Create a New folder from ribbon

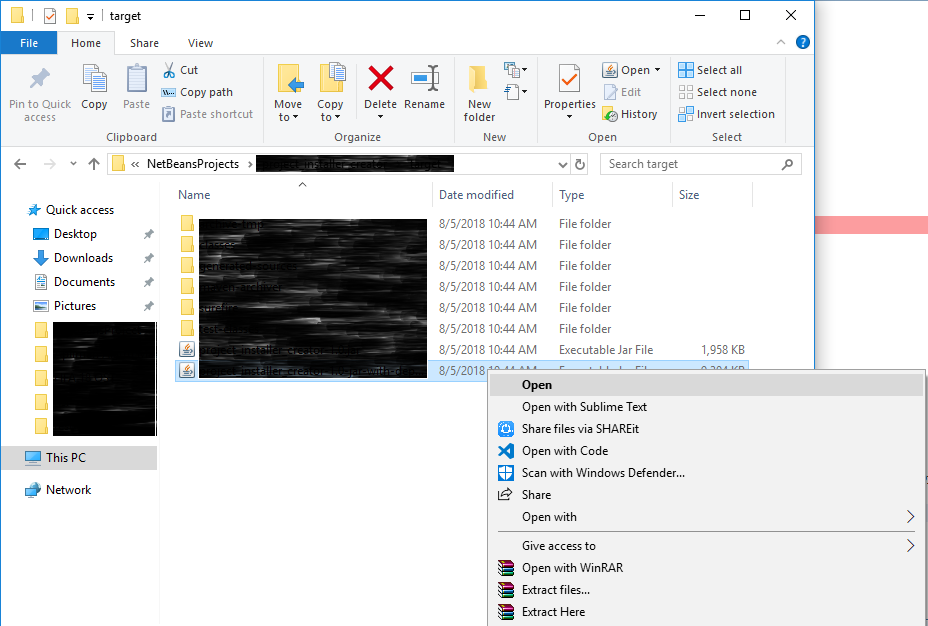479,93
